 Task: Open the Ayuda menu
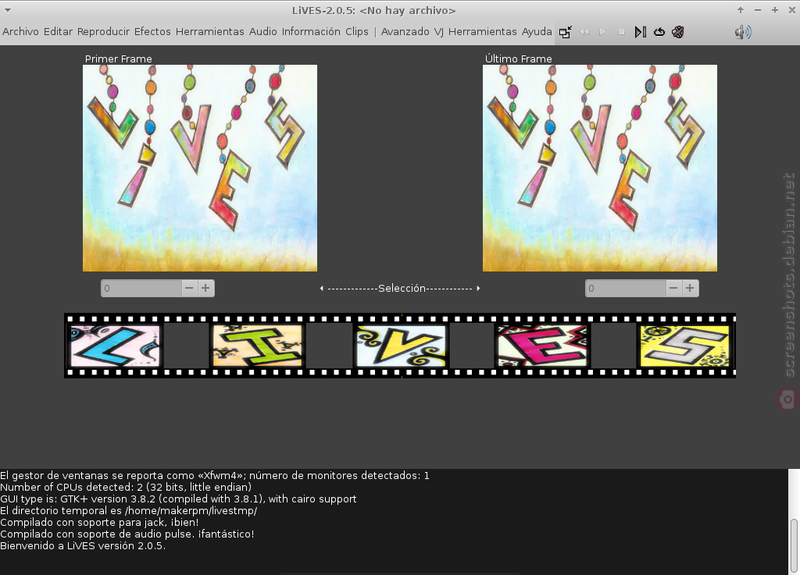tap(537, 32)
